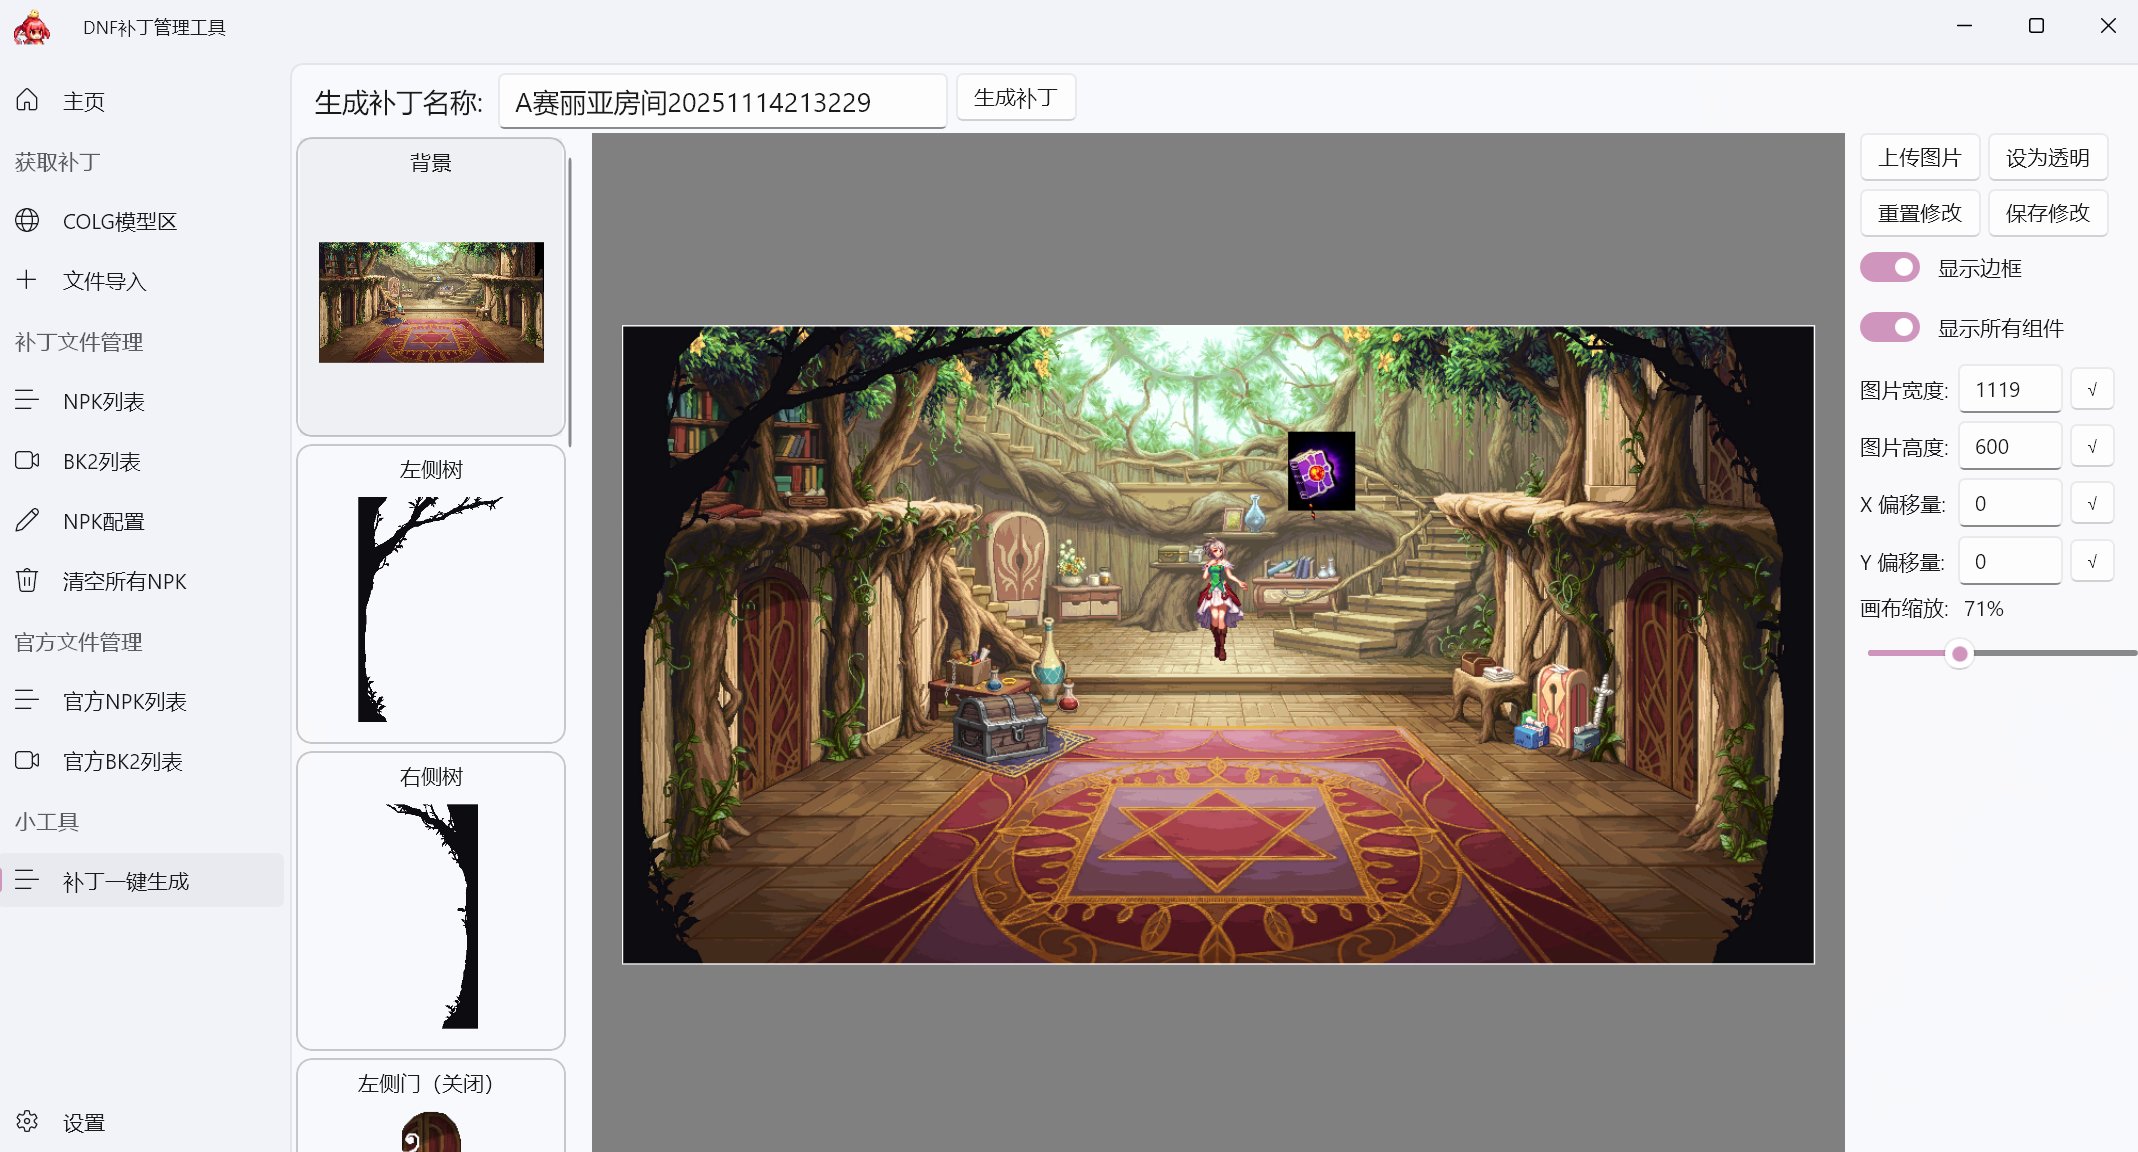
Task: Click the 生成补丁名称 text field
Action: tap(722, 102)
